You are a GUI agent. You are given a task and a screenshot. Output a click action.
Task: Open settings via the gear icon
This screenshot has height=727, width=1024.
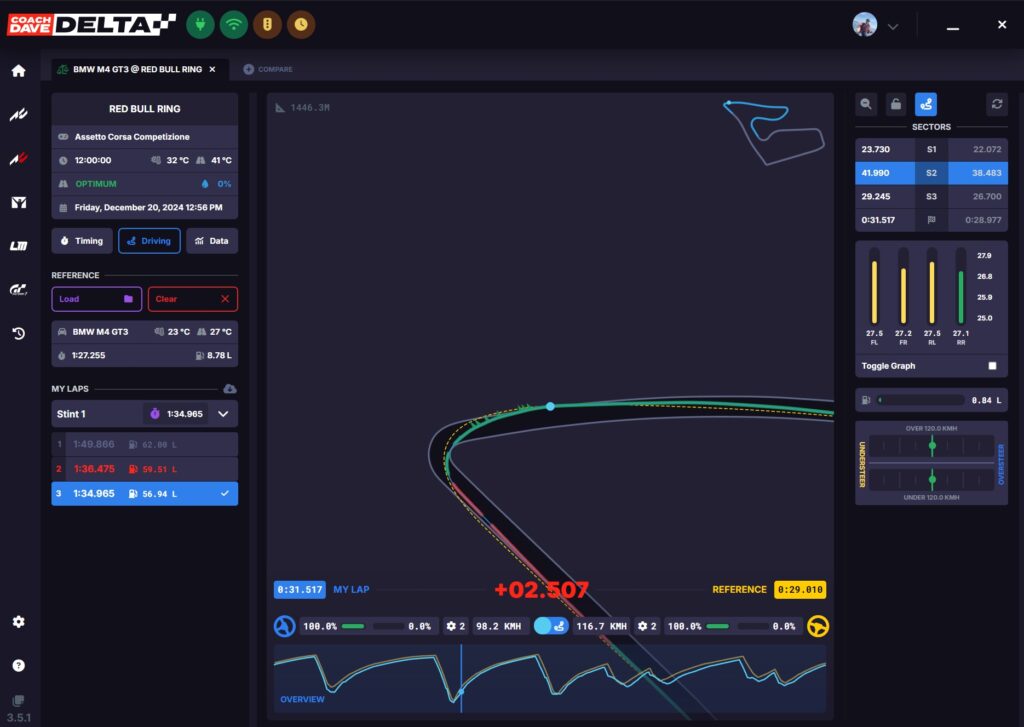[x=18, y=622]
